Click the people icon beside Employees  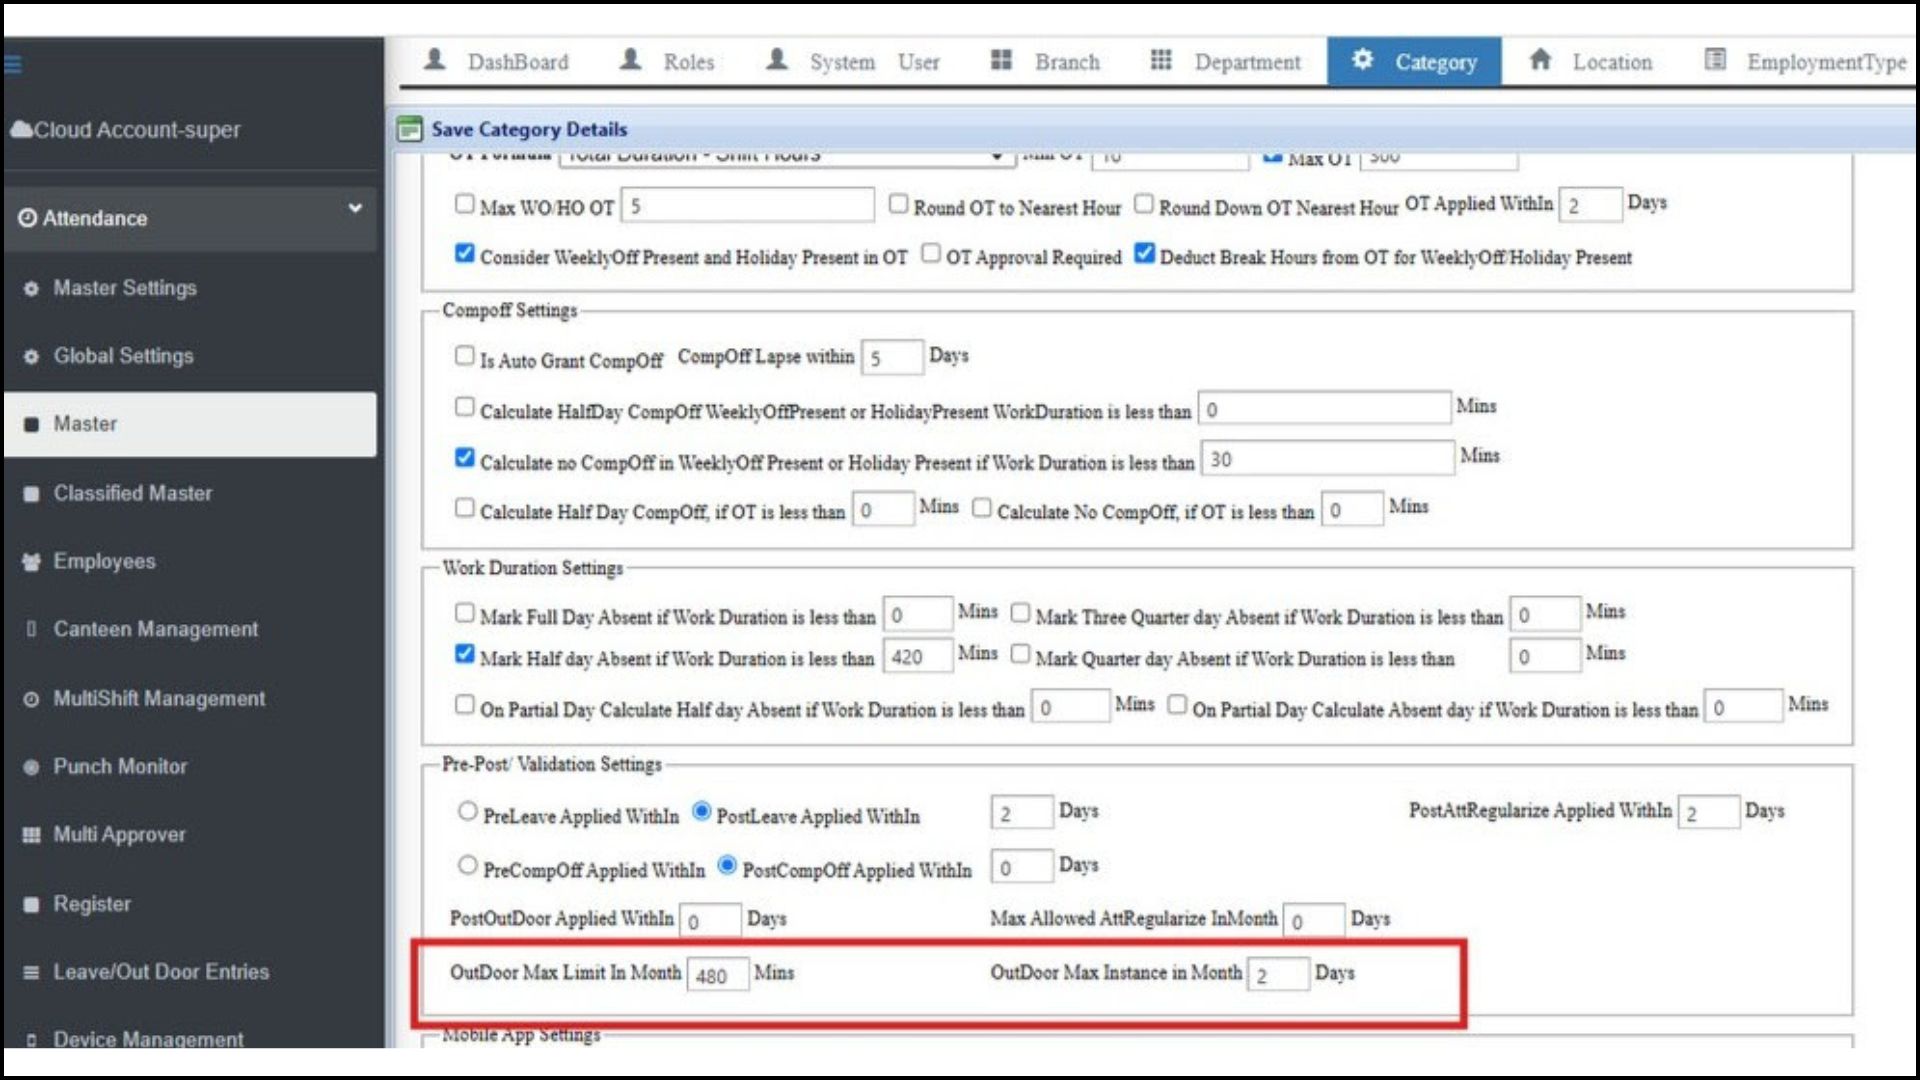click(31, 562)
